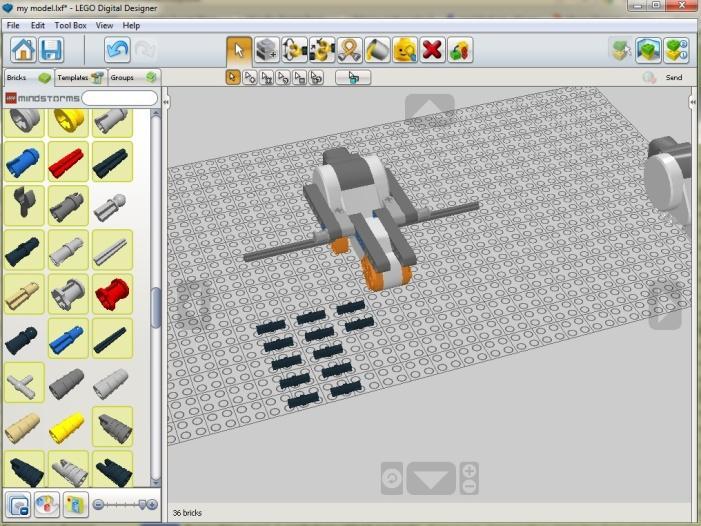Increase palette icon size plus button
This screenshot has height=526, width=701.
(x=152, y=505)
